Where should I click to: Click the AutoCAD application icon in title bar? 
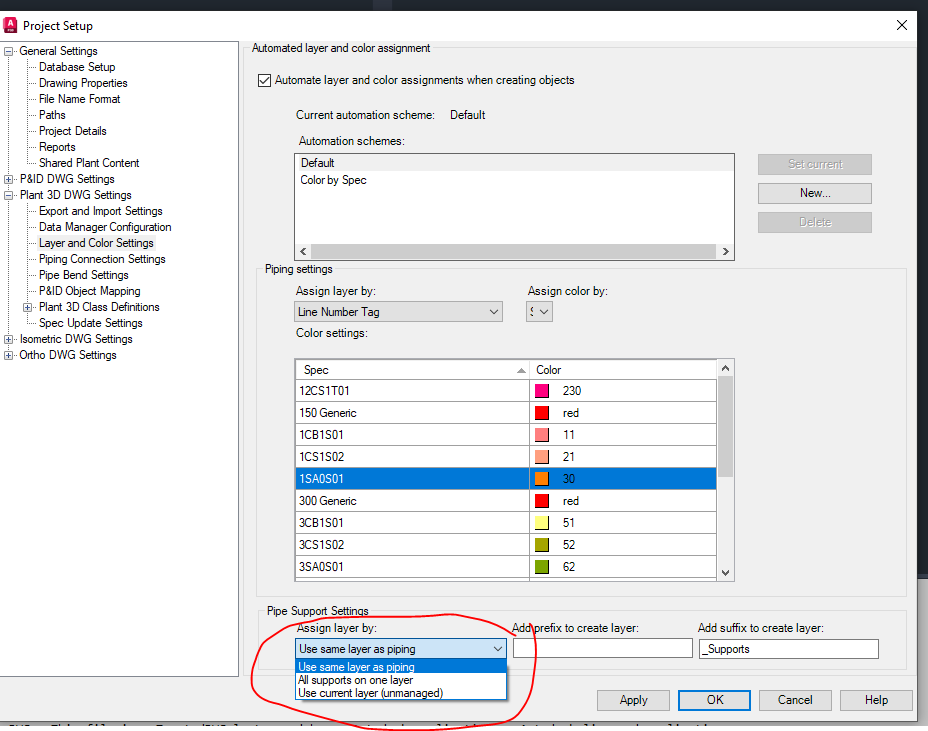pos(12,25)
